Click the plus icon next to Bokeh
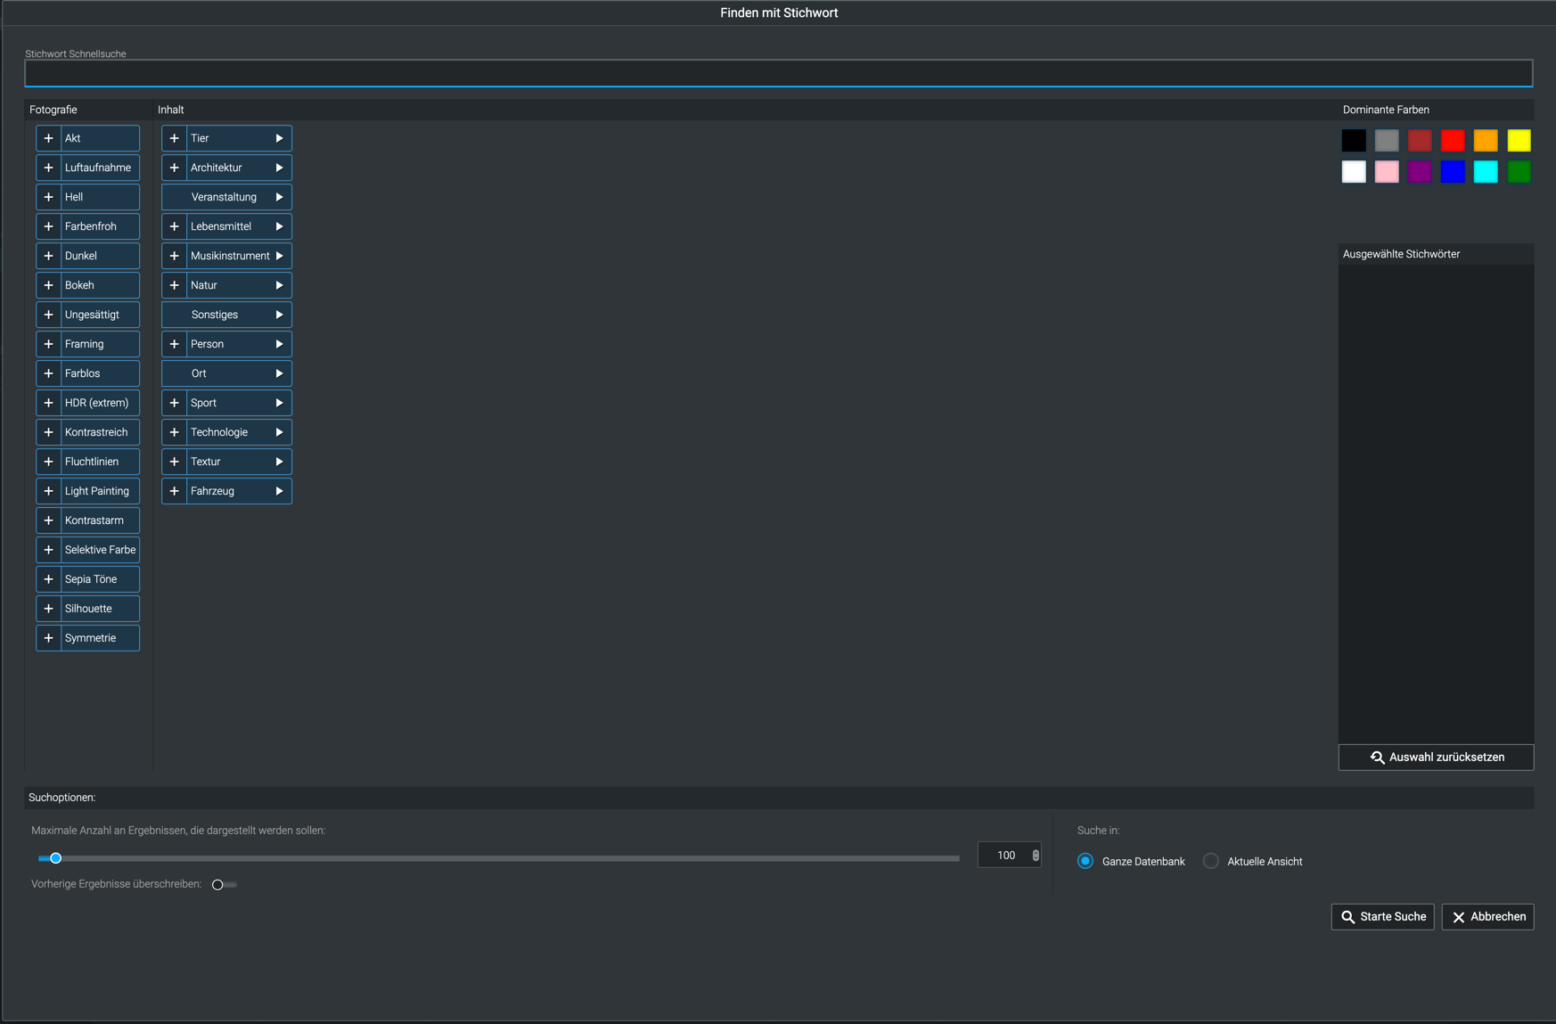The width and height of the screenshot is (1556, 1024). tap(48, 285)
